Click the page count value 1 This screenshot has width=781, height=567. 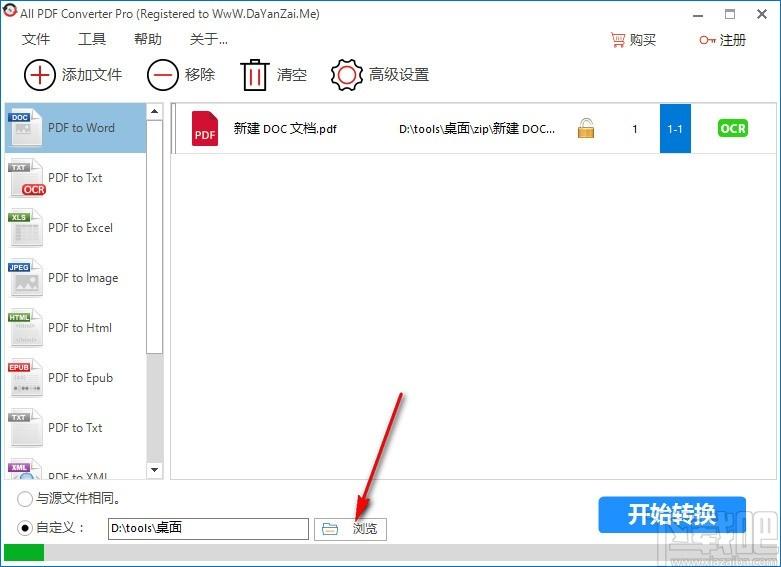635,129
